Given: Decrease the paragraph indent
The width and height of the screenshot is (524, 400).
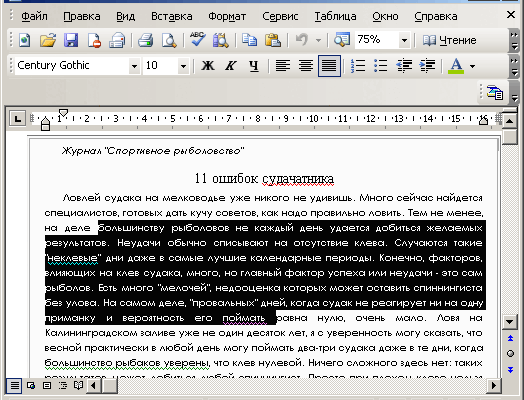Looking at the screenshot, I should [404, 66].
